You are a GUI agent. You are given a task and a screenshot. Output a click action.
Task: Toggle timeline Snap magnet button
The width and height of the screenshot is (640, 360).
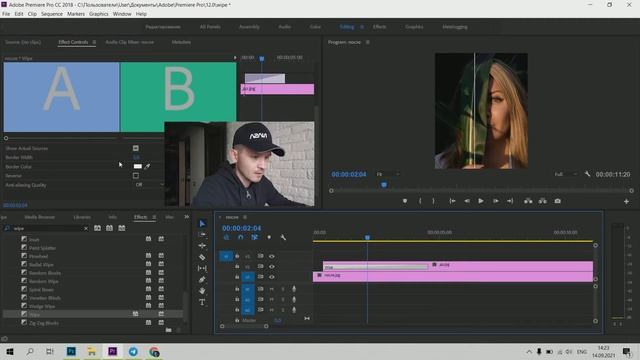click(x=240, y=237)
